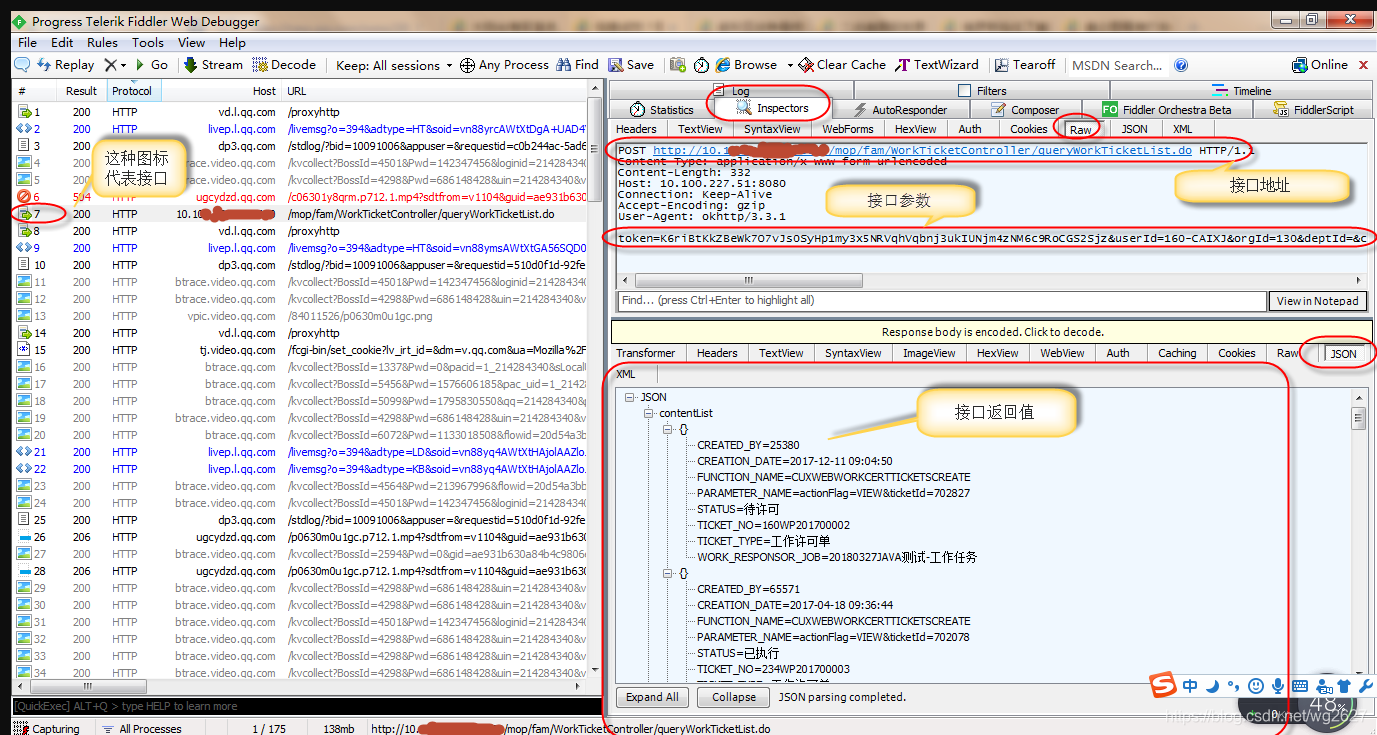Take a screenshot with the camera icon
The image size is (1377, 735).
tap(678, 65)
